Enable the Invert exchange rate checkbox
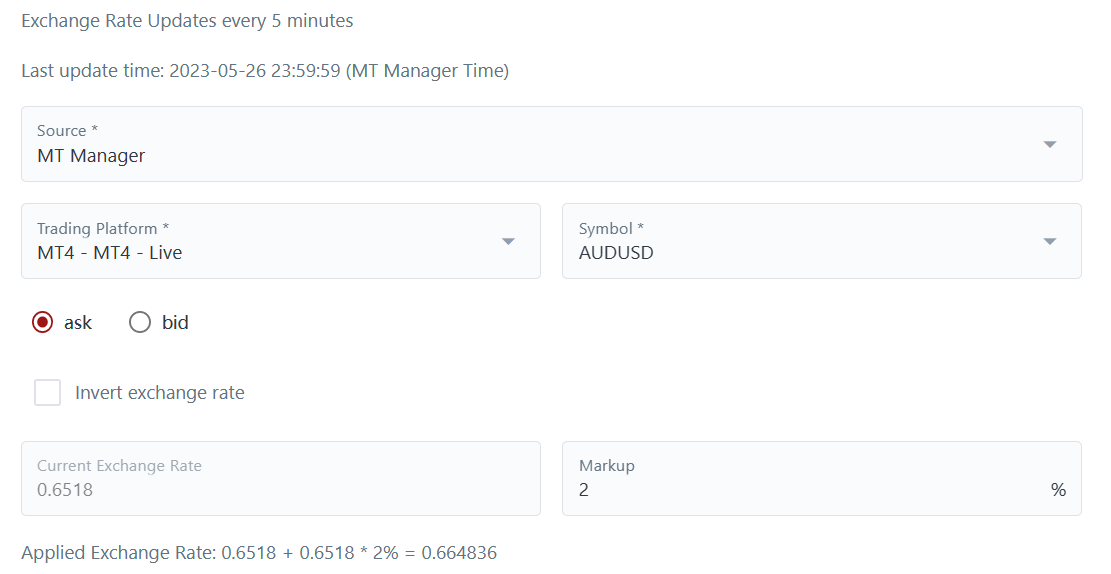 click(47, 392)
